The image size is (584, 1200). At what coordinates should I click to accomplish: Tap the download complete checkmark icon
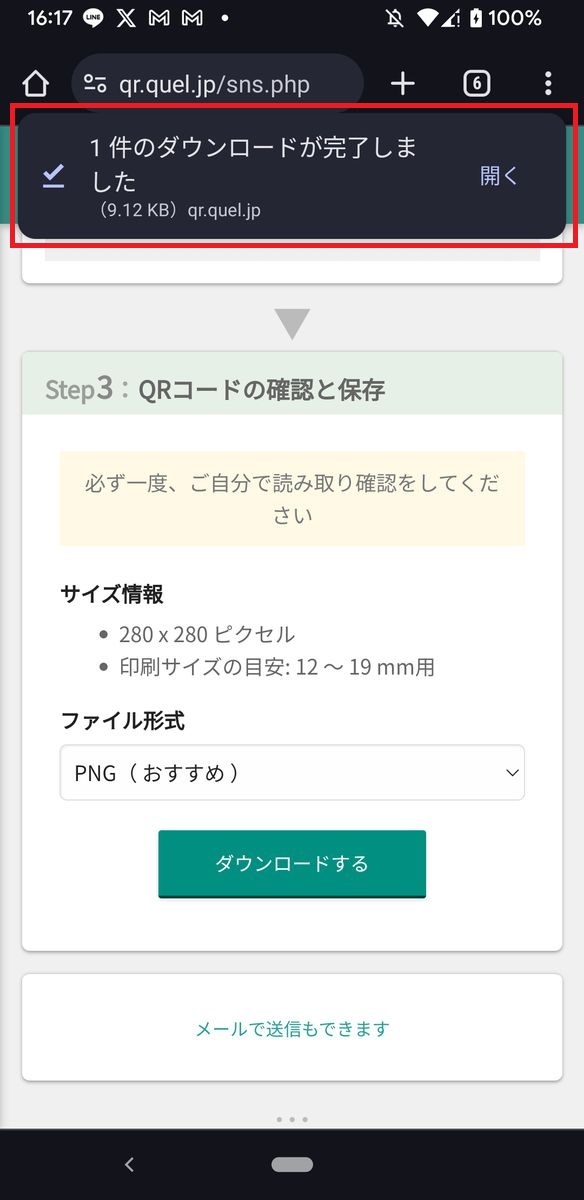[53, 177]
